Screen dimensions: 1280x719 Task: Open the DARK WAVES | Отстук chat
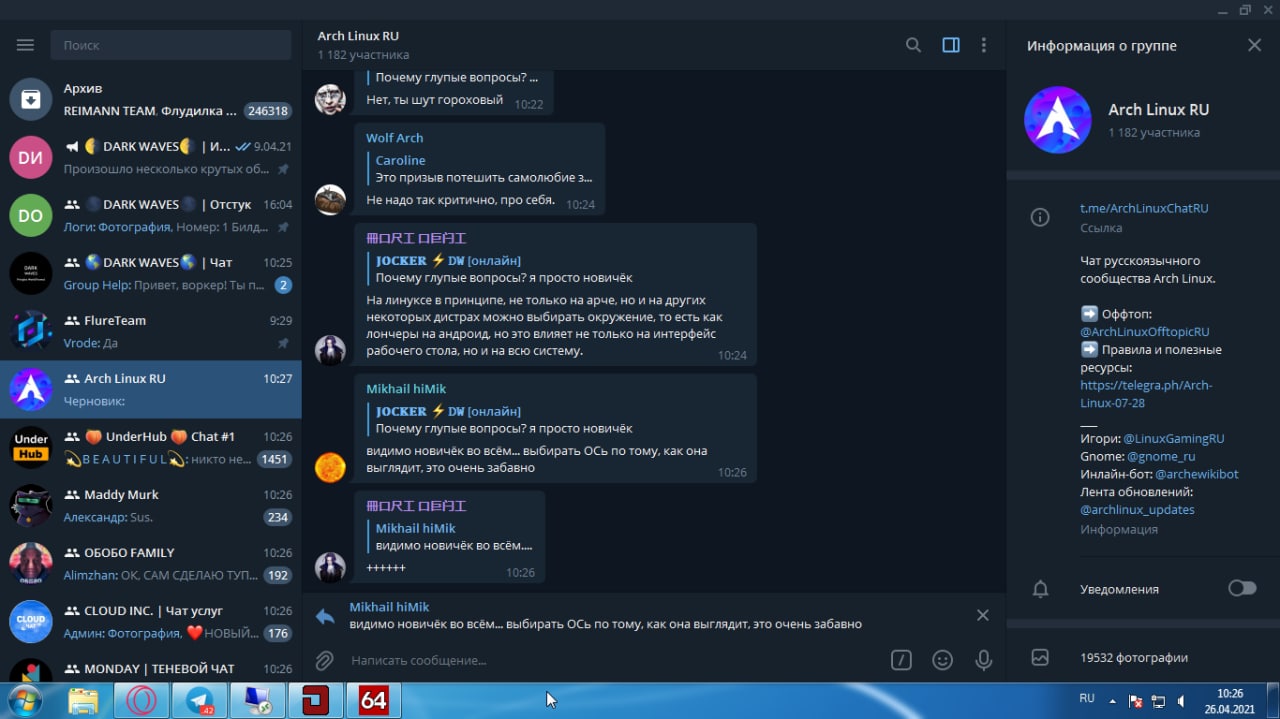151,215
